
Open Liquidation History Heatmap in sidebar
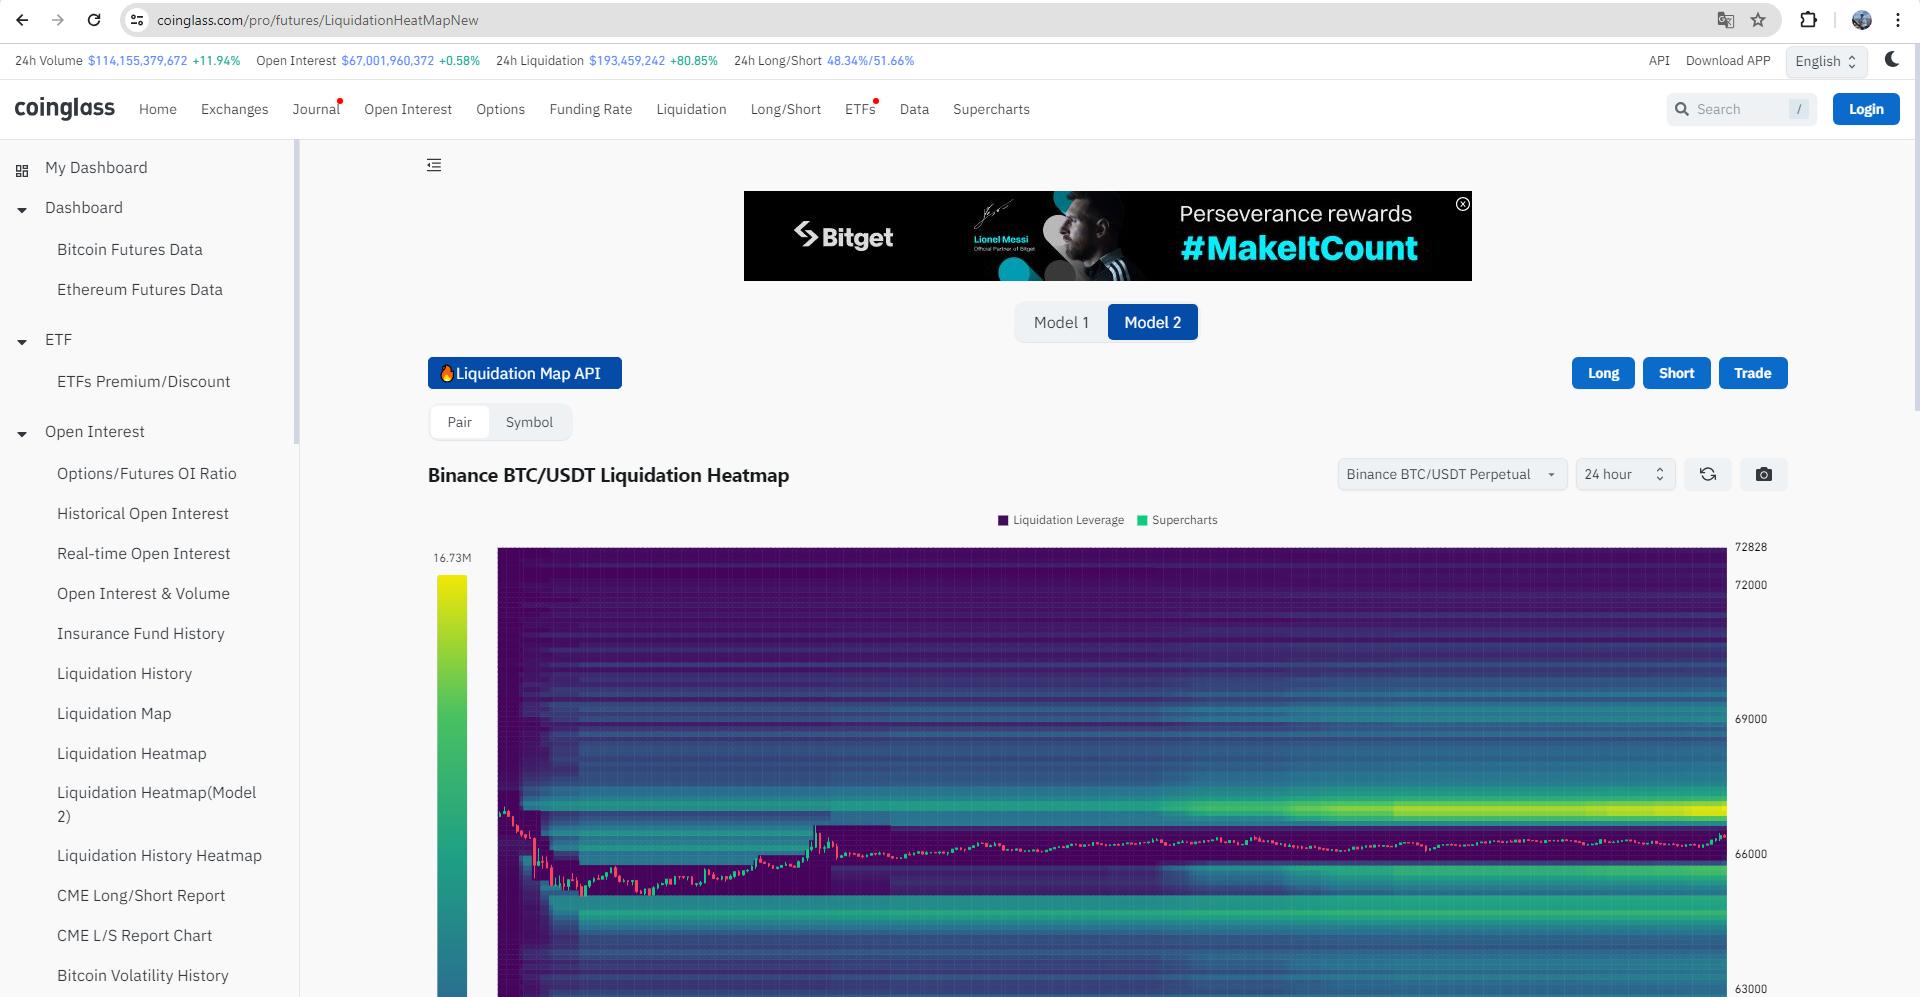[159, 855]
